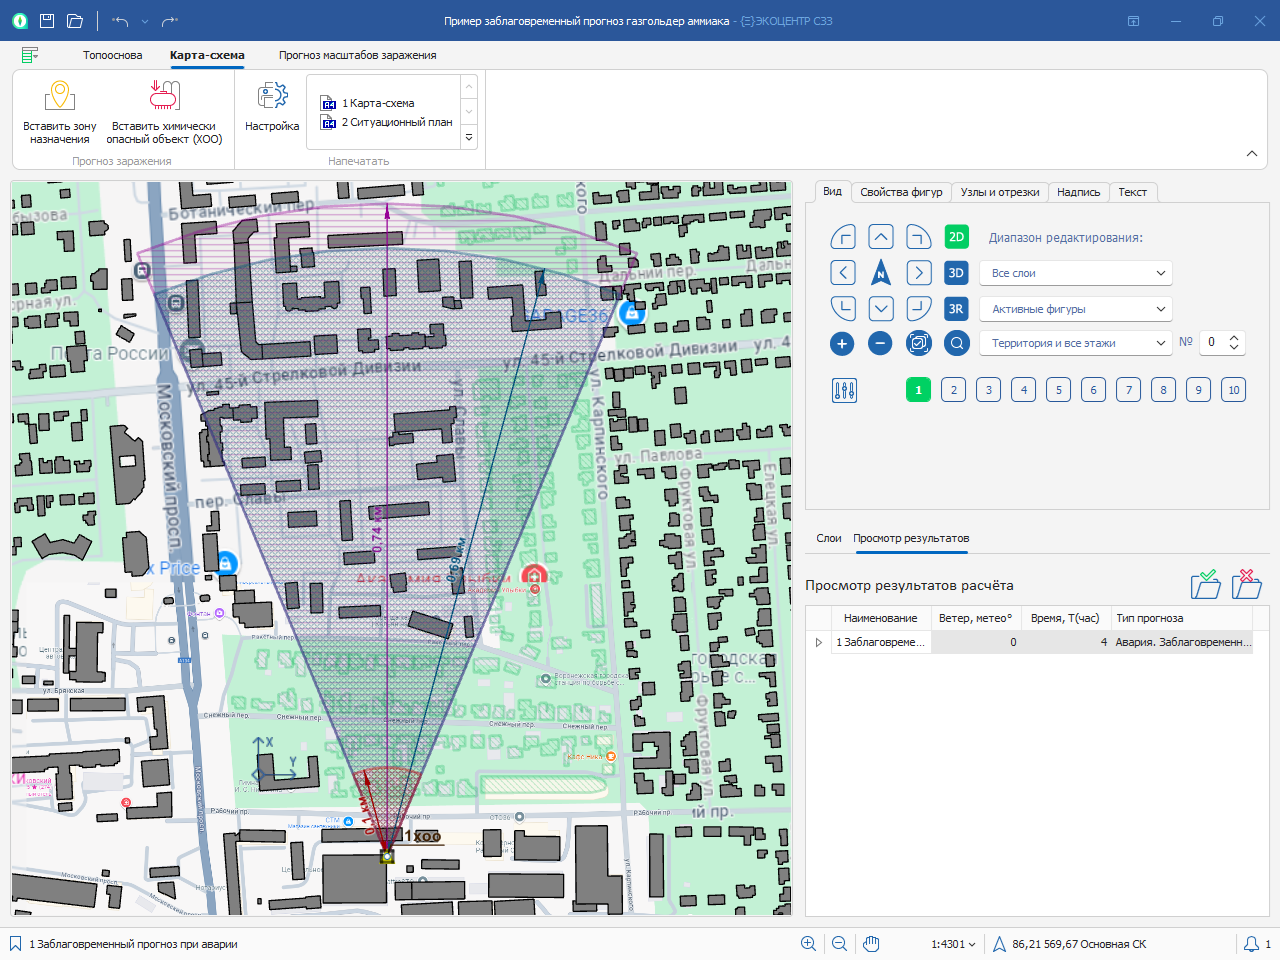Select view preset 3
The width and height of the screenshot is (1280, 960).
988,390
